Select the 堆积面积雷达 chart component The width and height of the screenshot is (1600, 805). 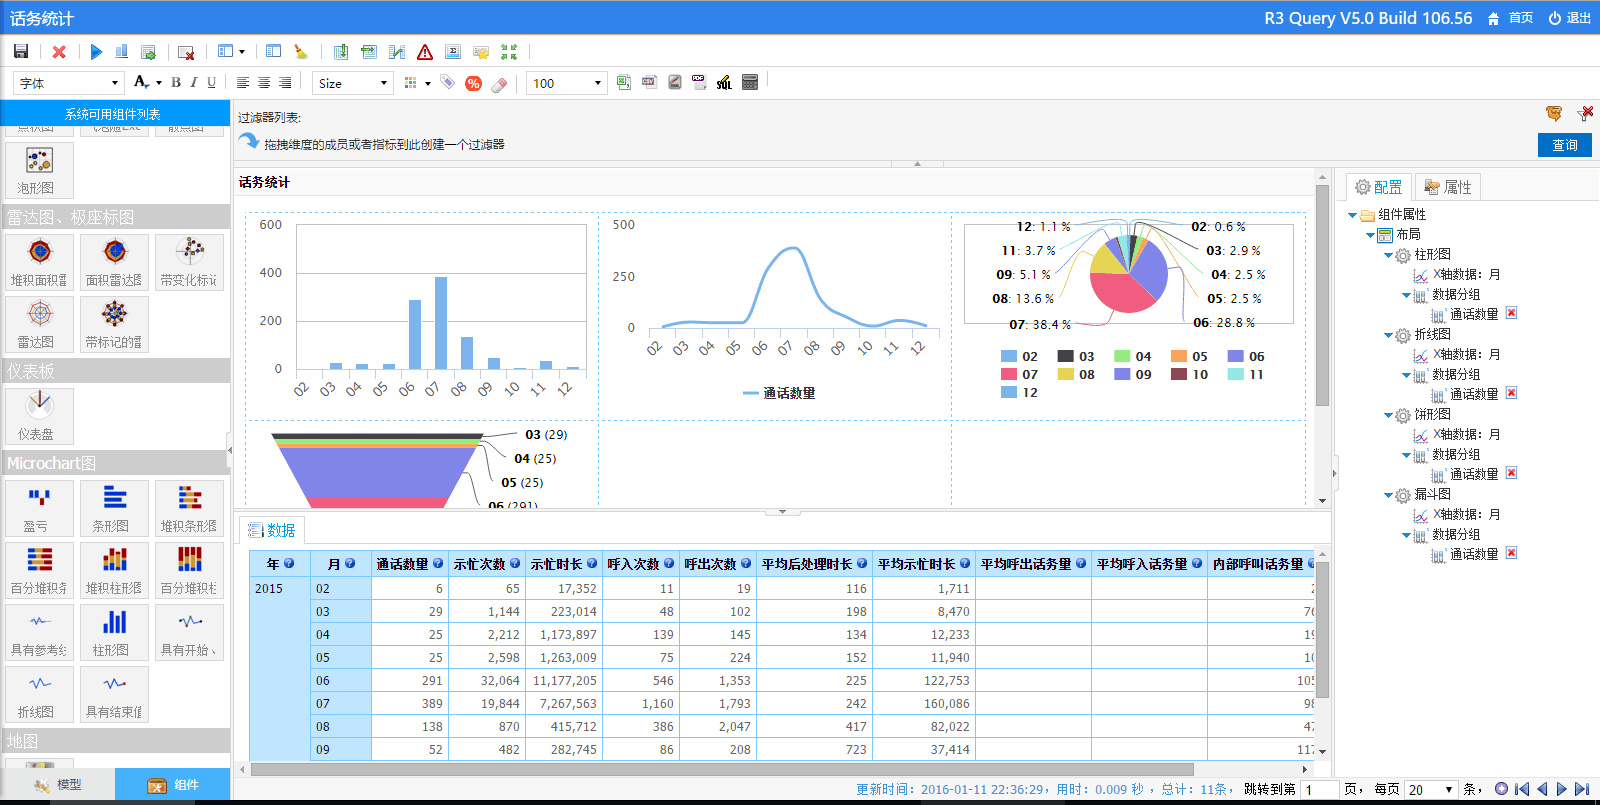pyautogui.click(x=39, y=262)
